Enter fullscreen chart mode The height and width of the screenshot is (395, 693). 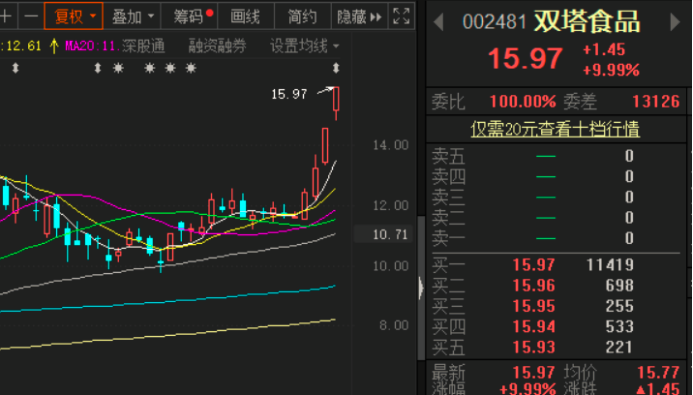(x=401, y=16)
